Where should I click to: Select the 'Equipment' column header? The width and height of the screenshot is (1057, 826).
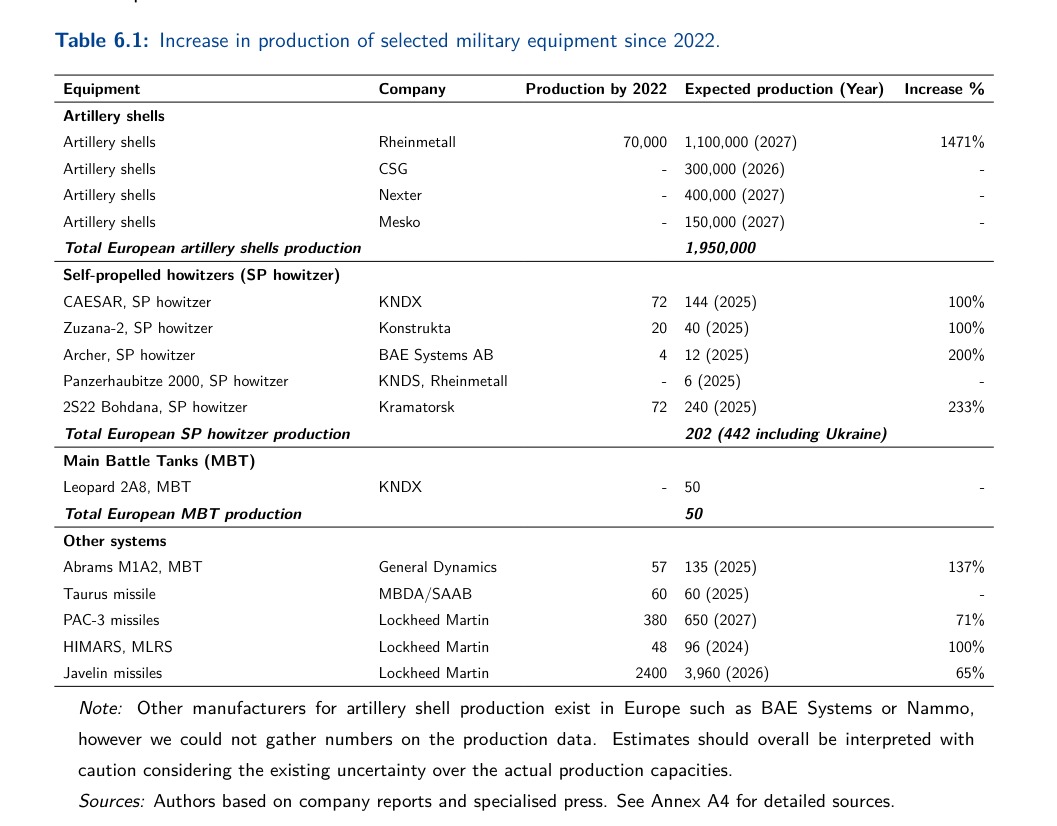pos(102,89)
